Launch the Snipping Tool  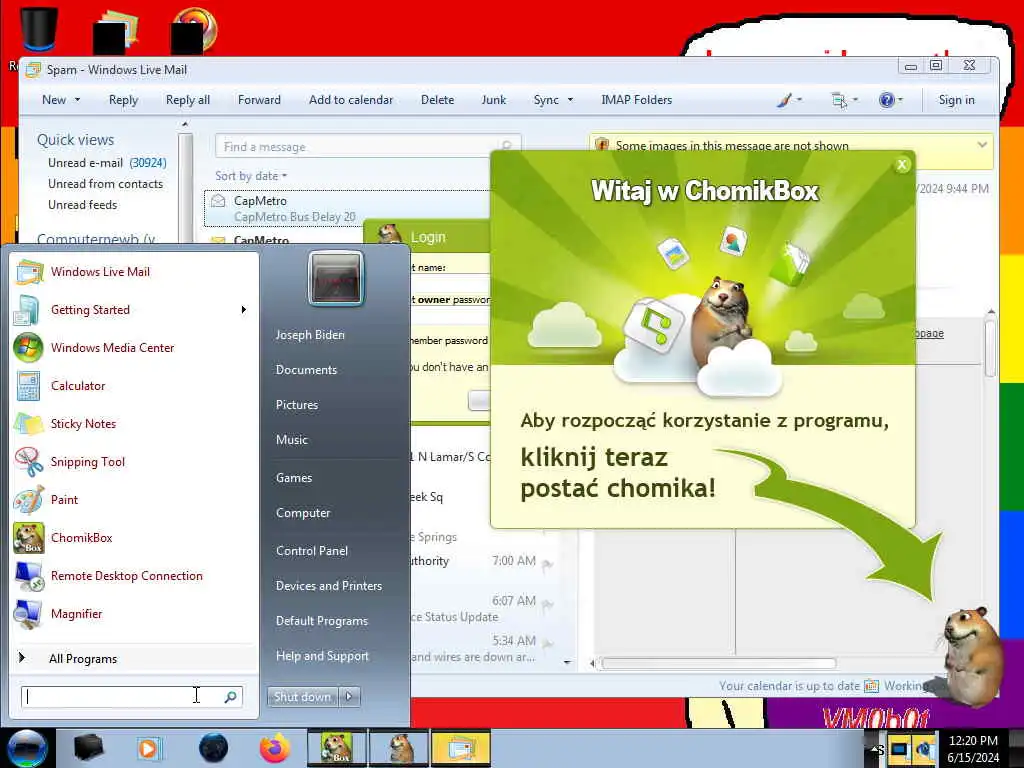click(x=88, y=462)
